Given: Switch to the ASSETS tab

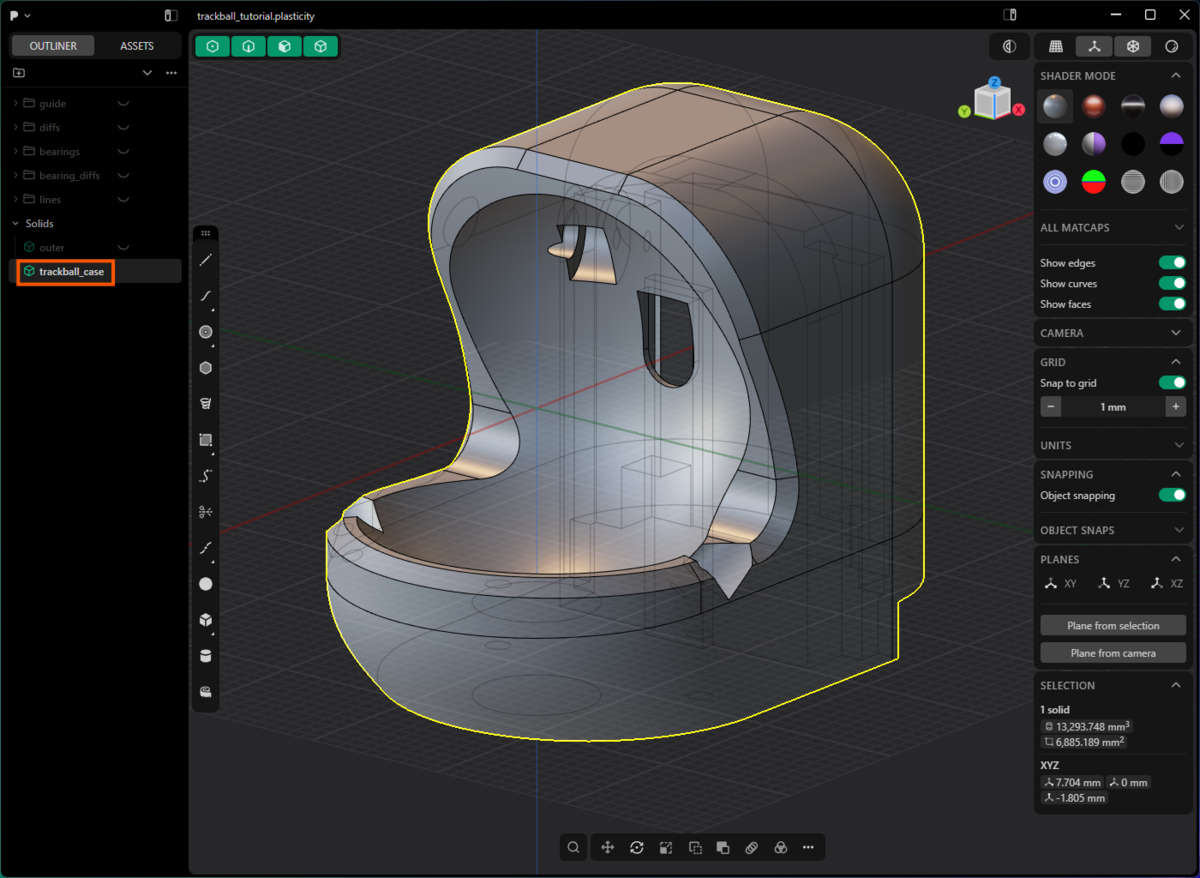Looking at the screenshot, I should 137,46.
